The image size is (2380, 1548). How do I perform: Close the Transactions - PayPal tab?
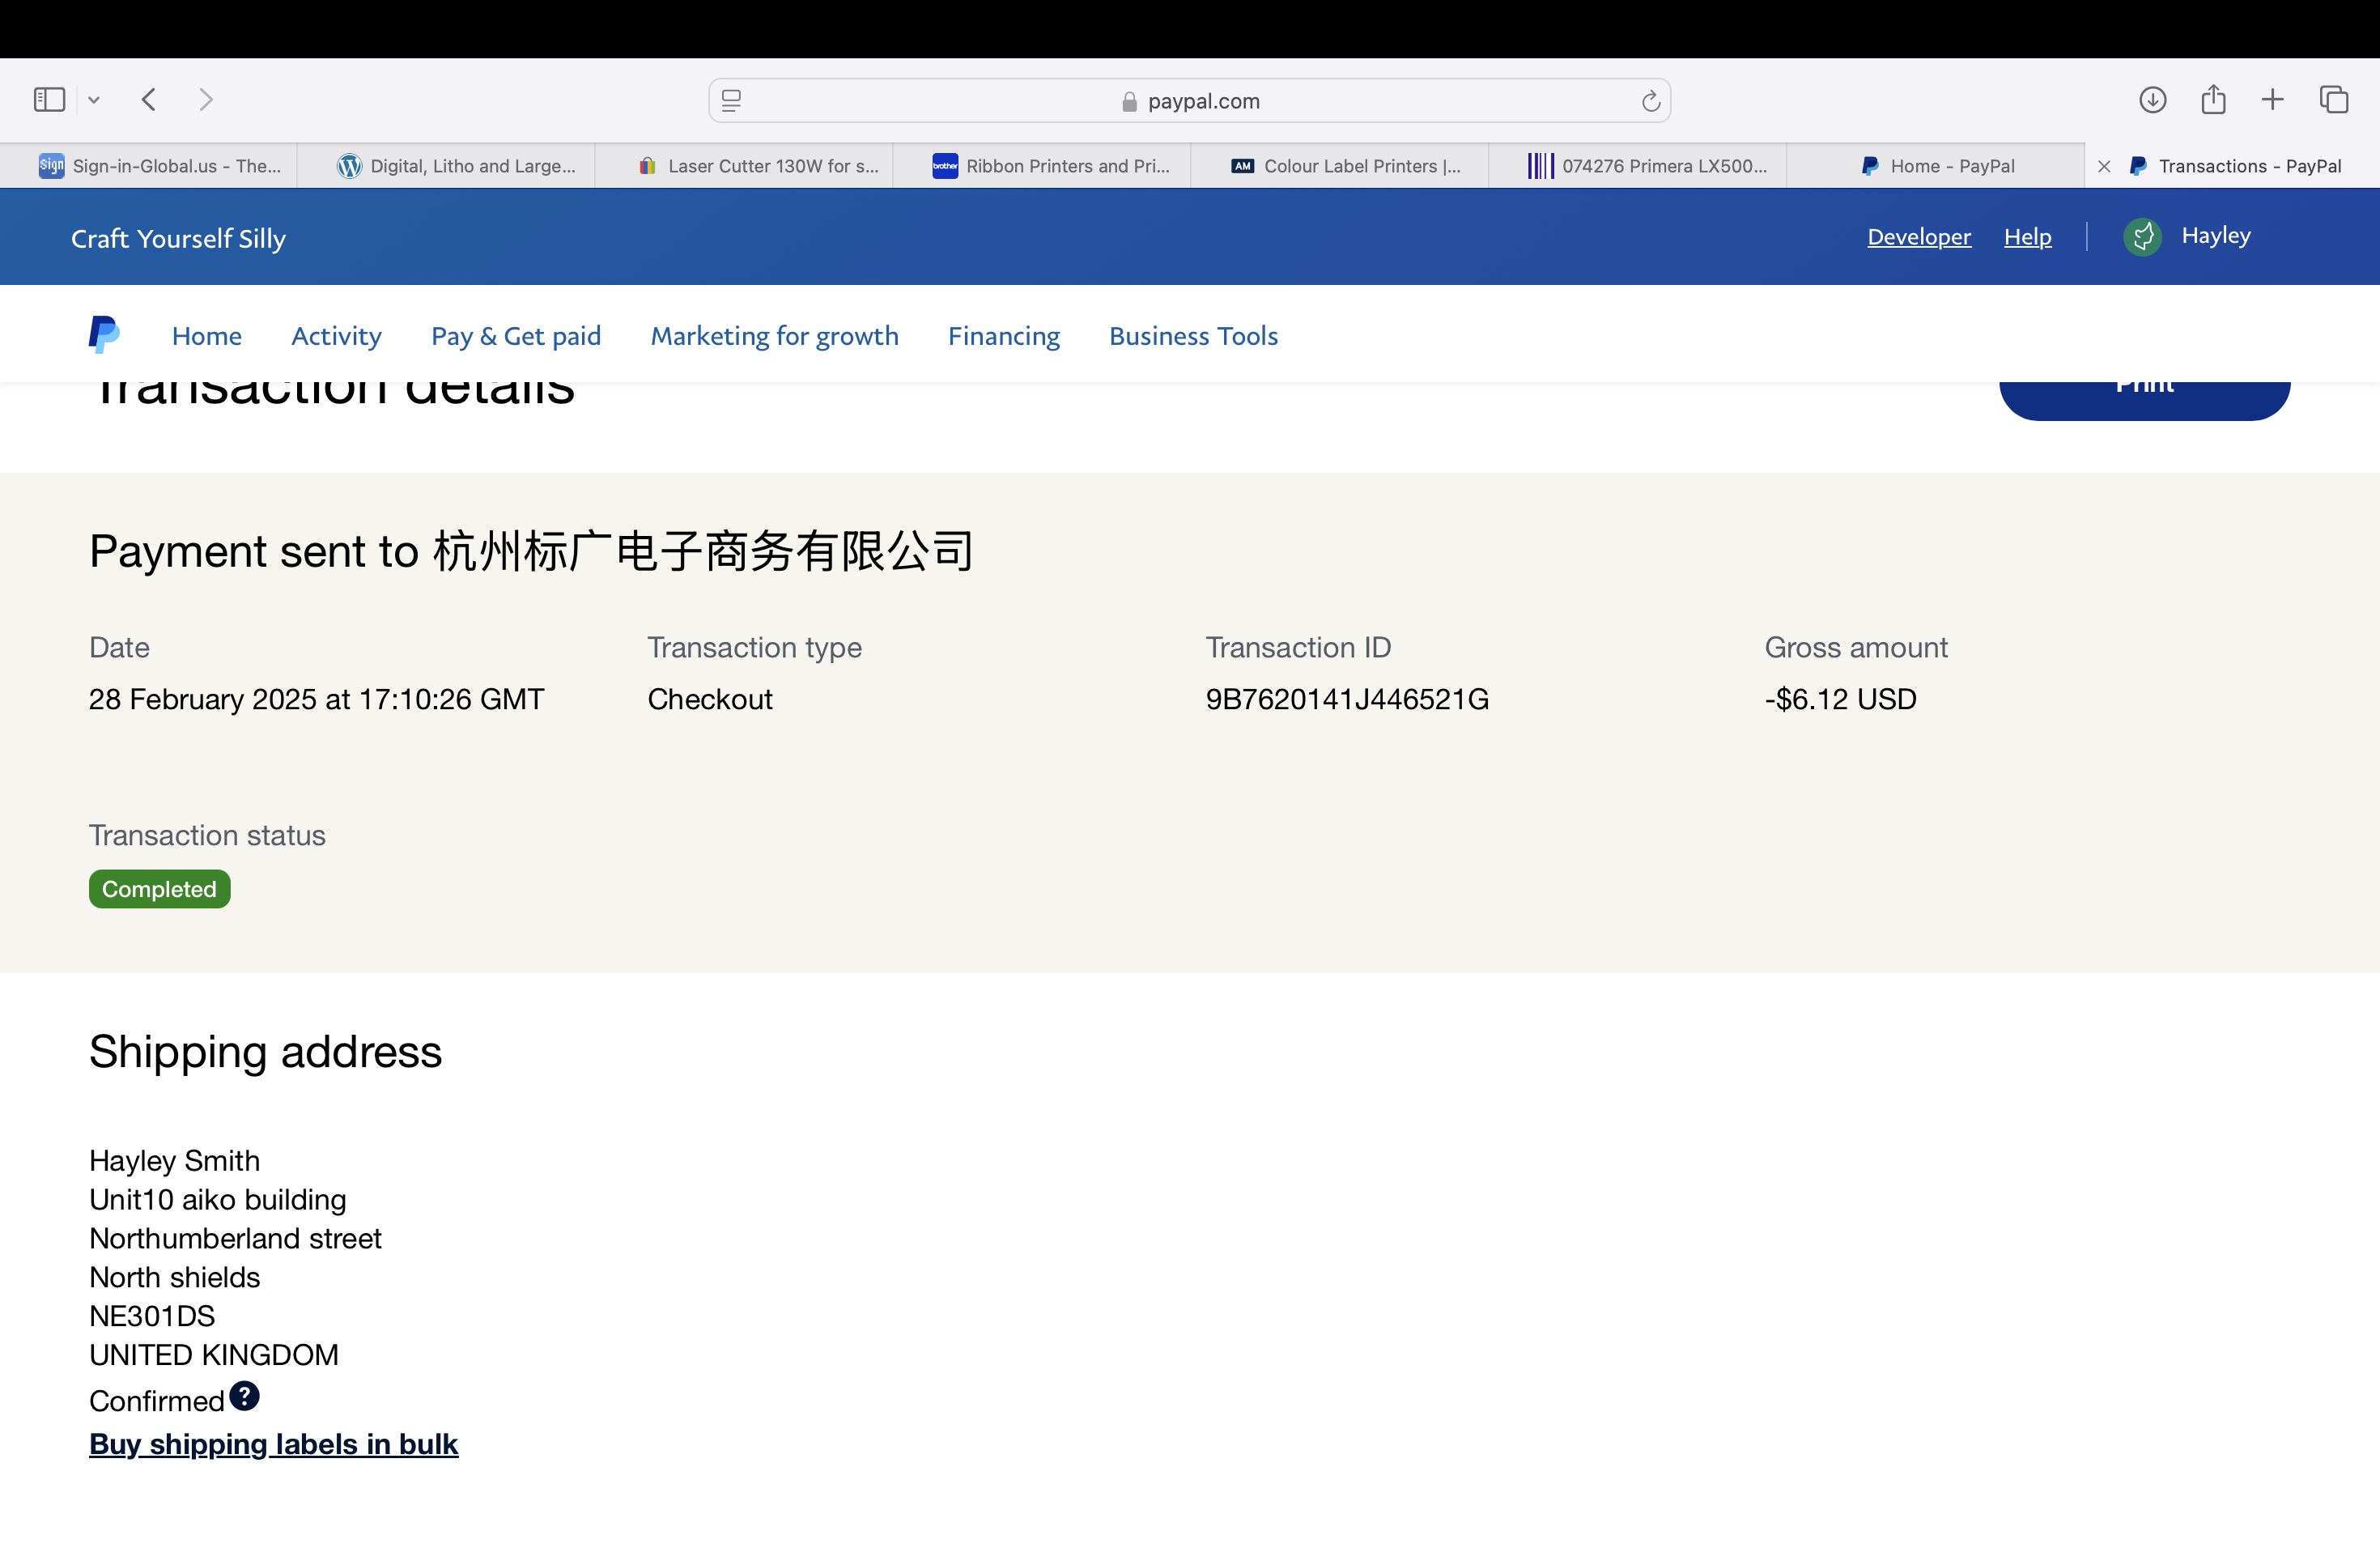[2104, 167]
